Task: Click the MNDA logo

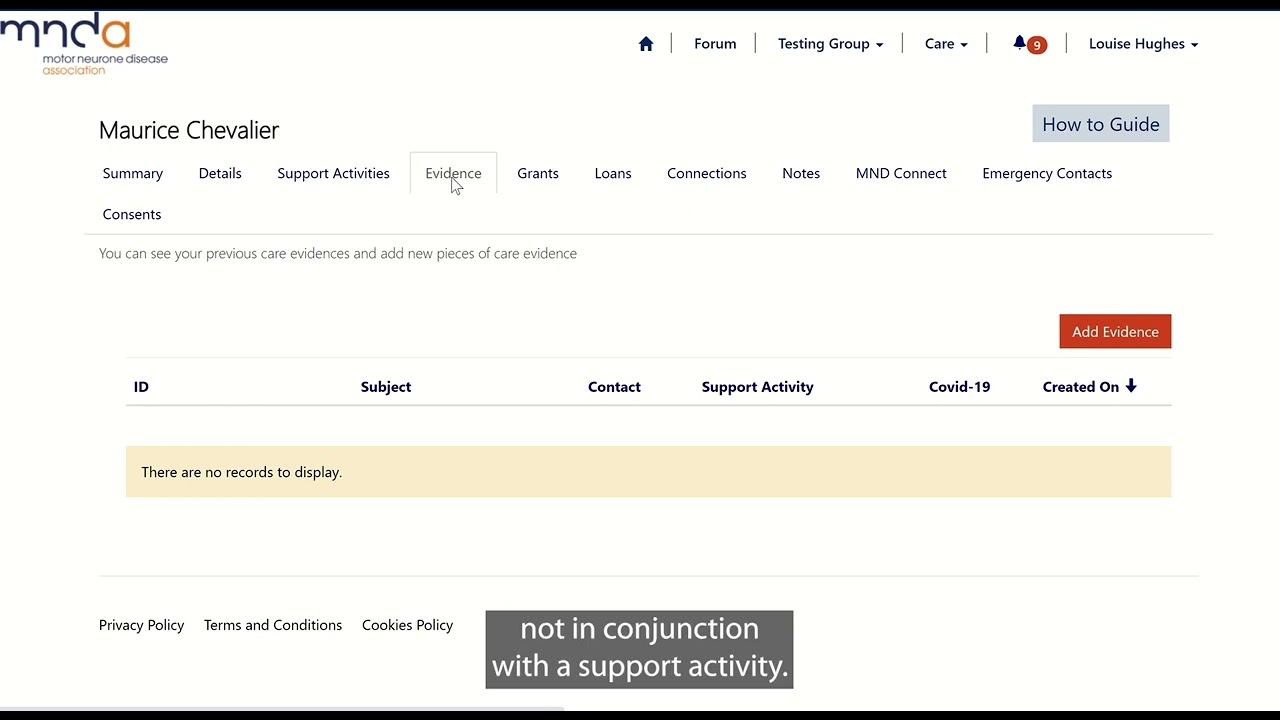Action: click(84, 44)
